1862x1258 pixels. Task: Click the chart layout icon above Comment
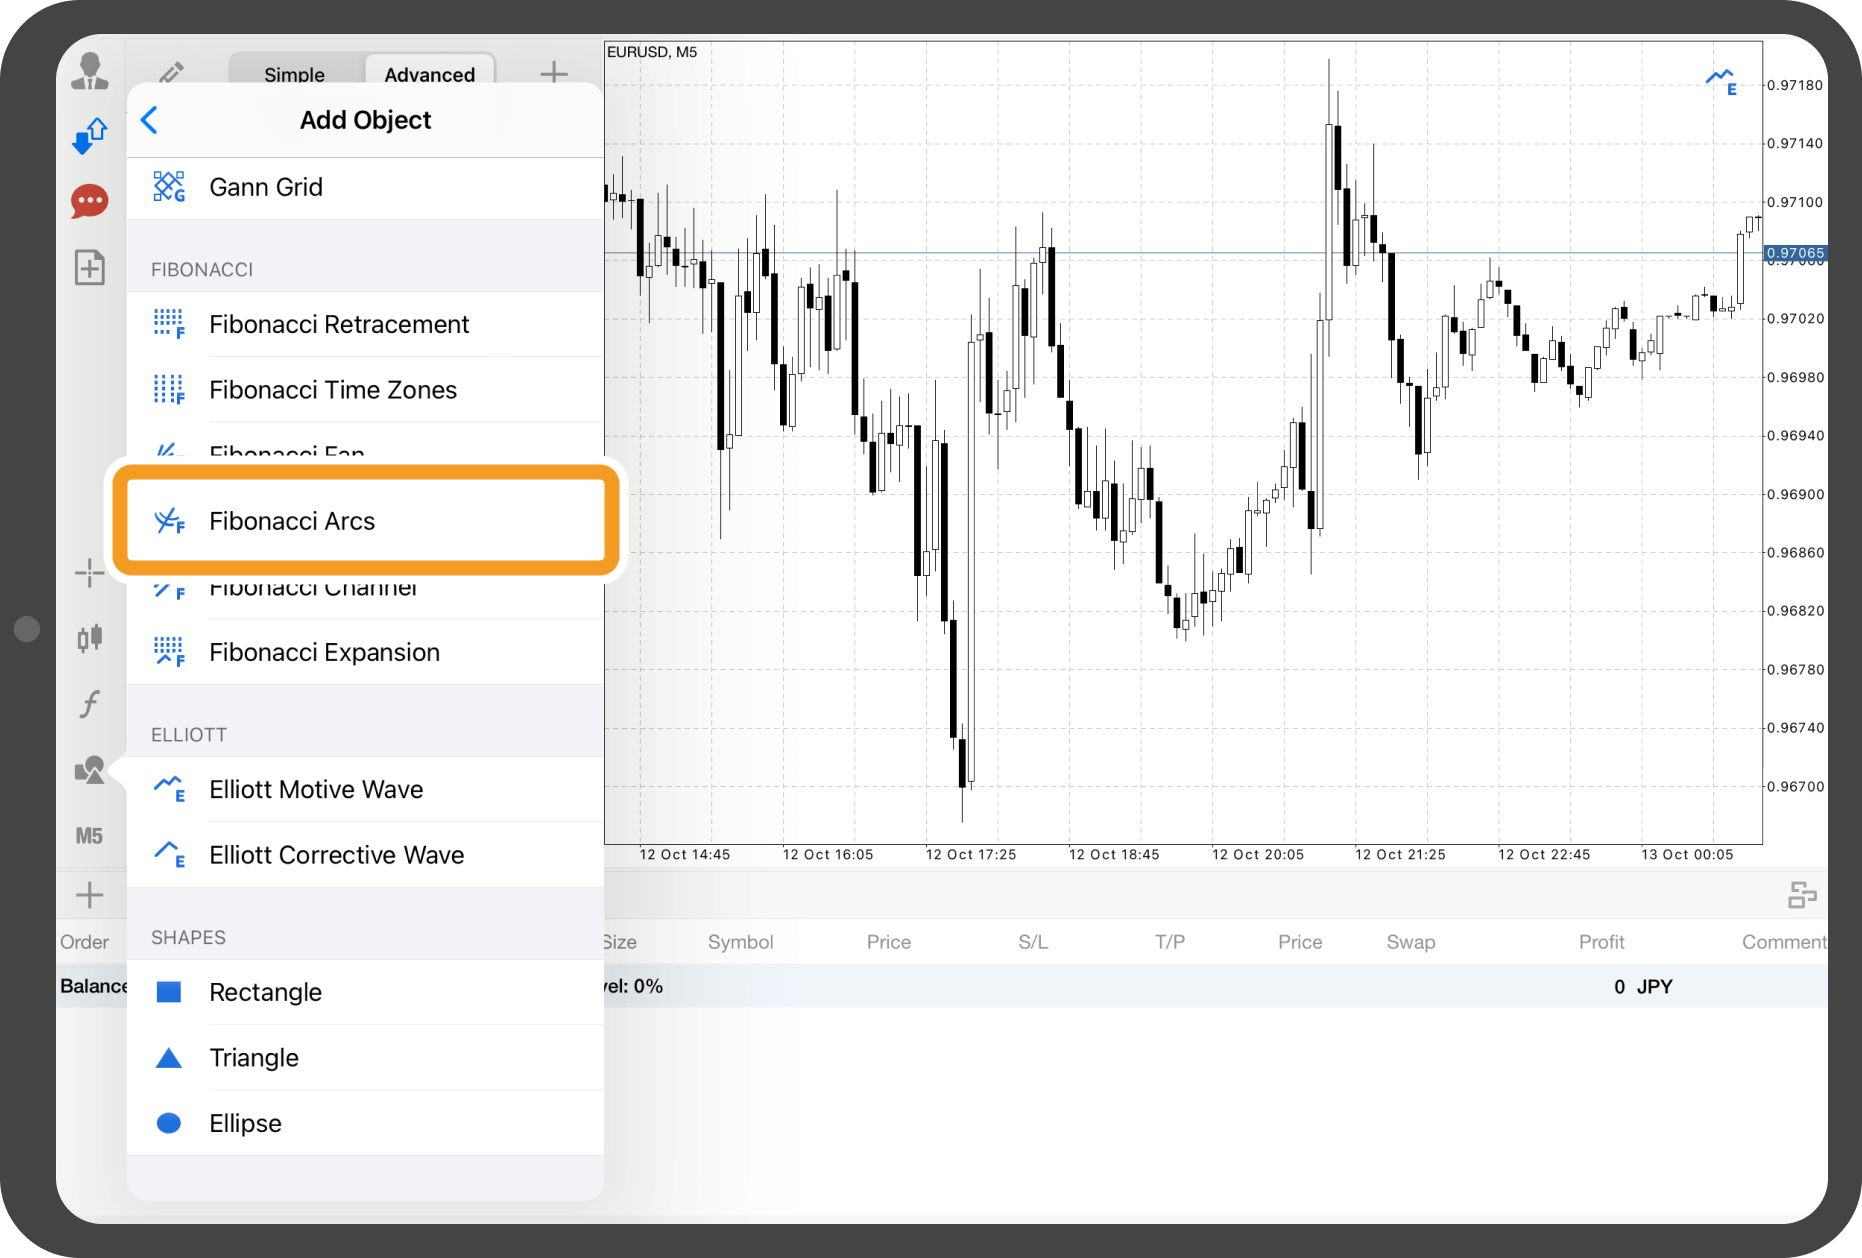[x=1802, y=895]
